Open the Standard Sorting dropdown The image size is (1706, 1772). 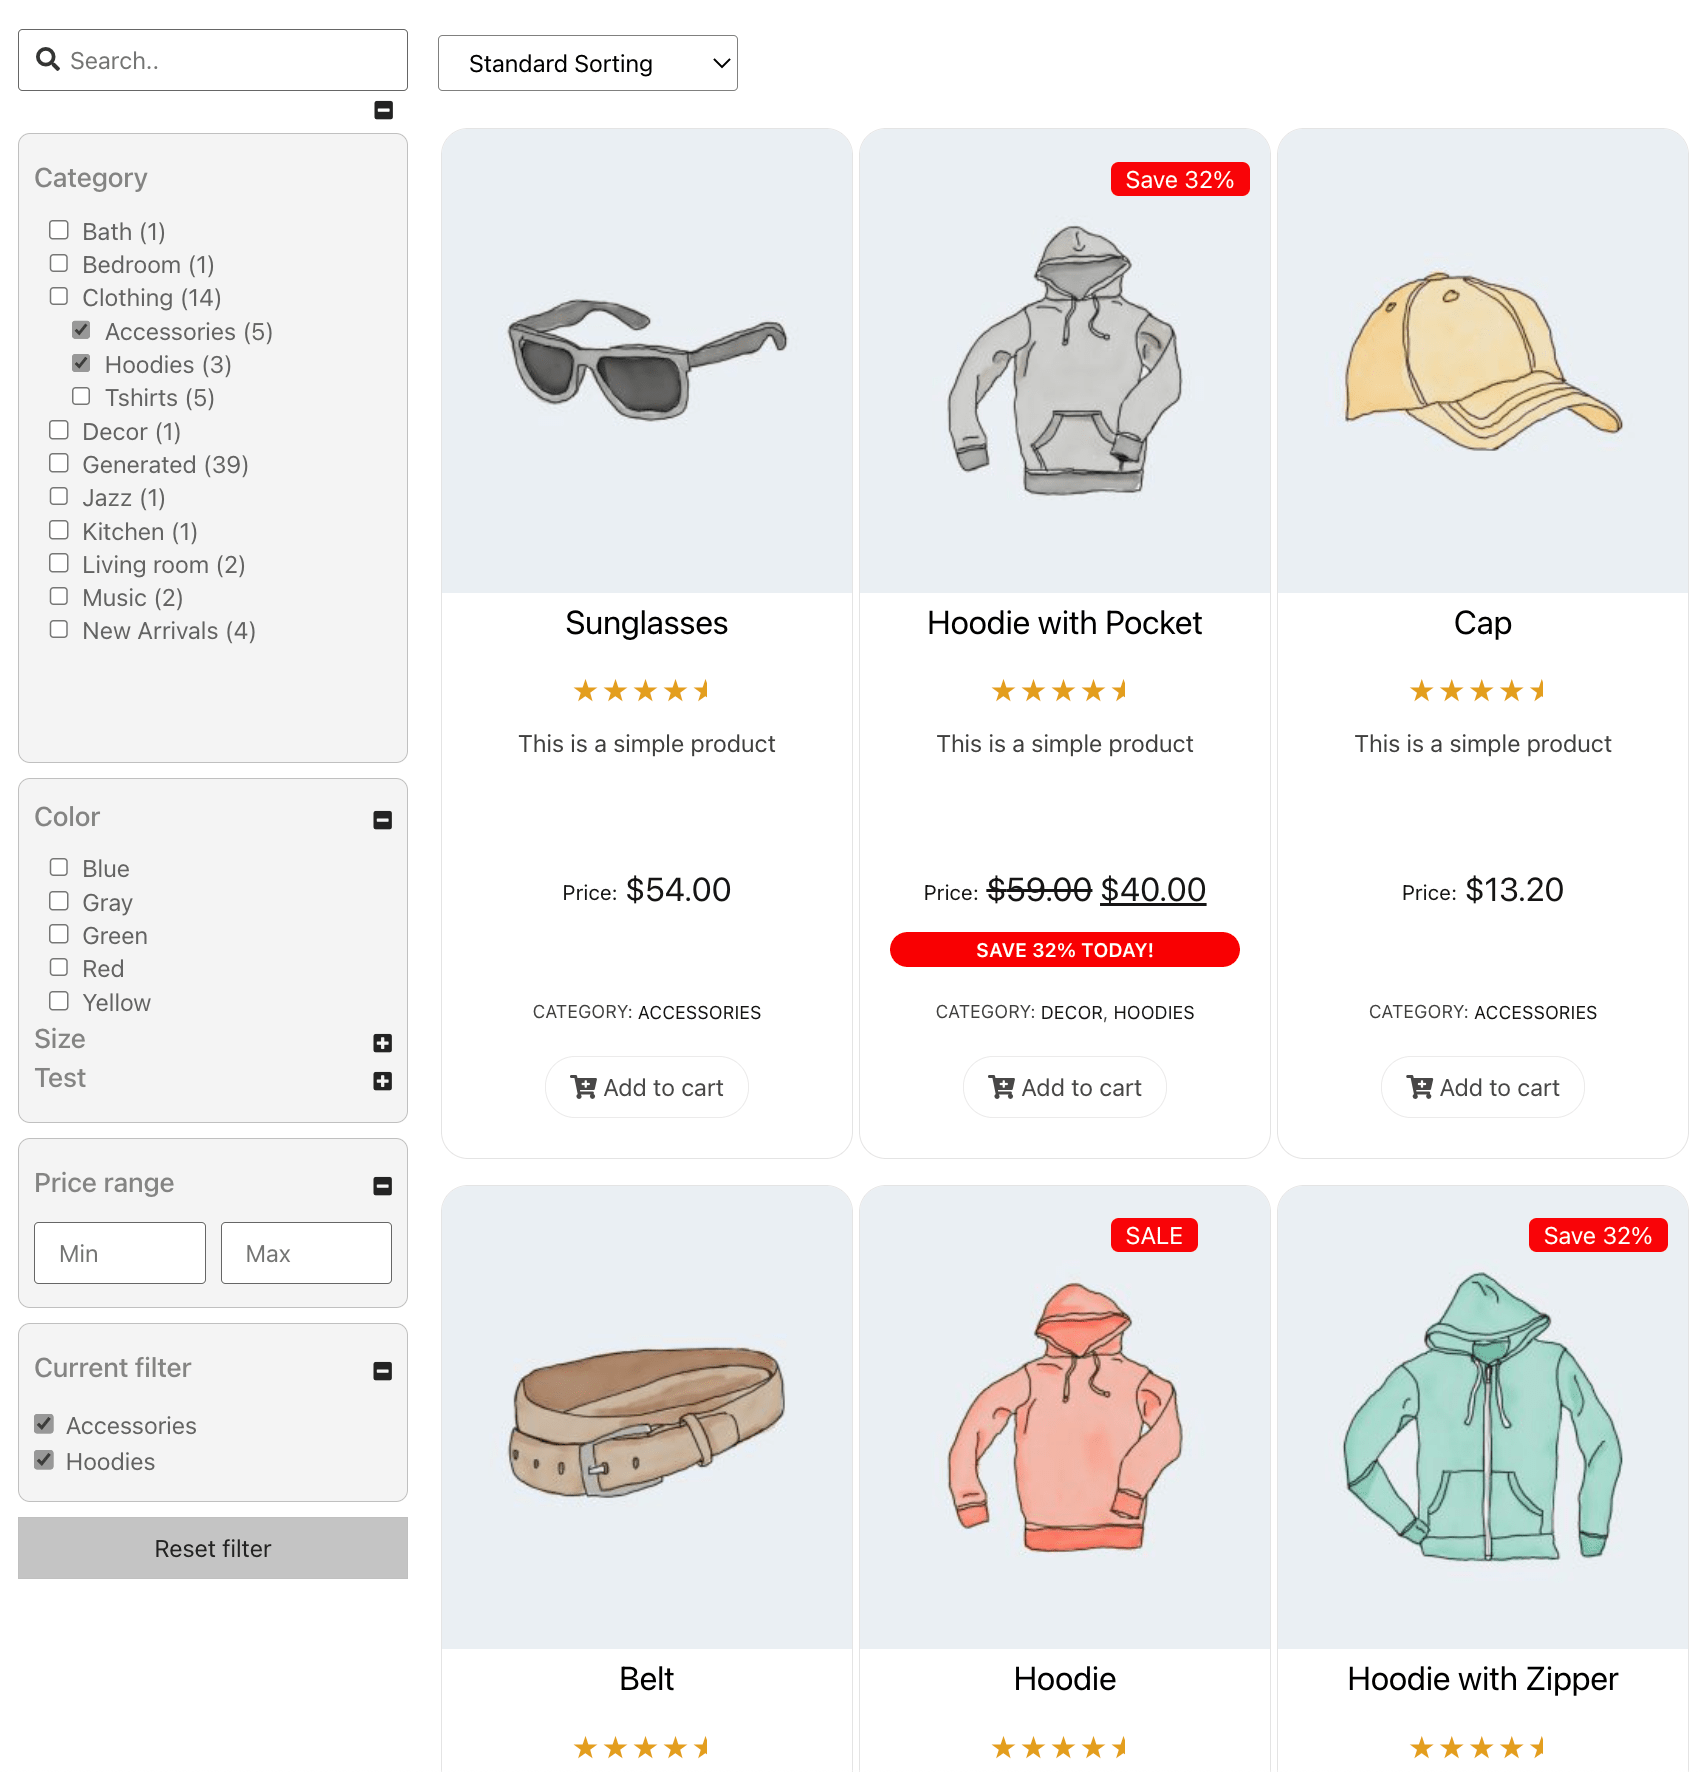click(587, 62)
